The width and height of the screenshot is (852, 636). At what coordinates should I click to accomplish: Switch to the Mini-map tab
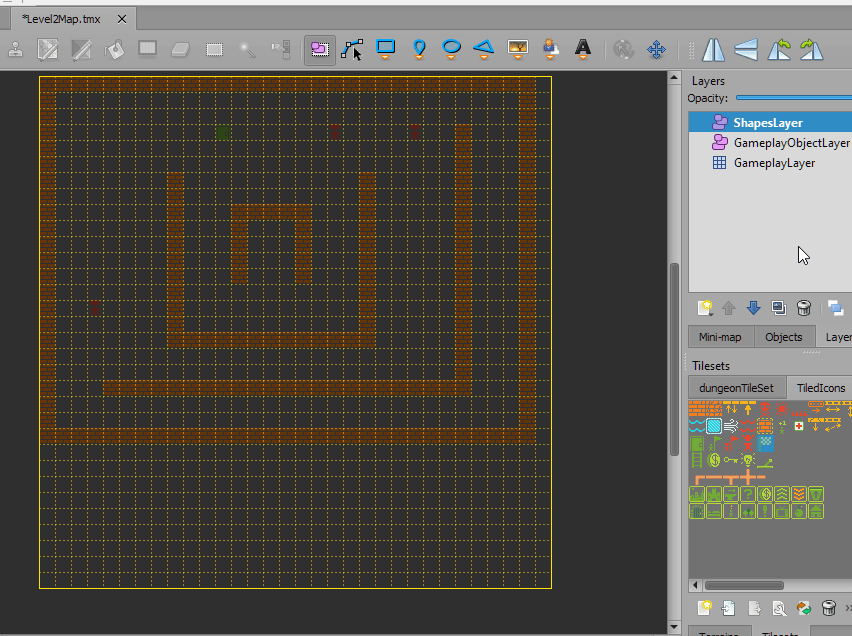tap(720, 337)
